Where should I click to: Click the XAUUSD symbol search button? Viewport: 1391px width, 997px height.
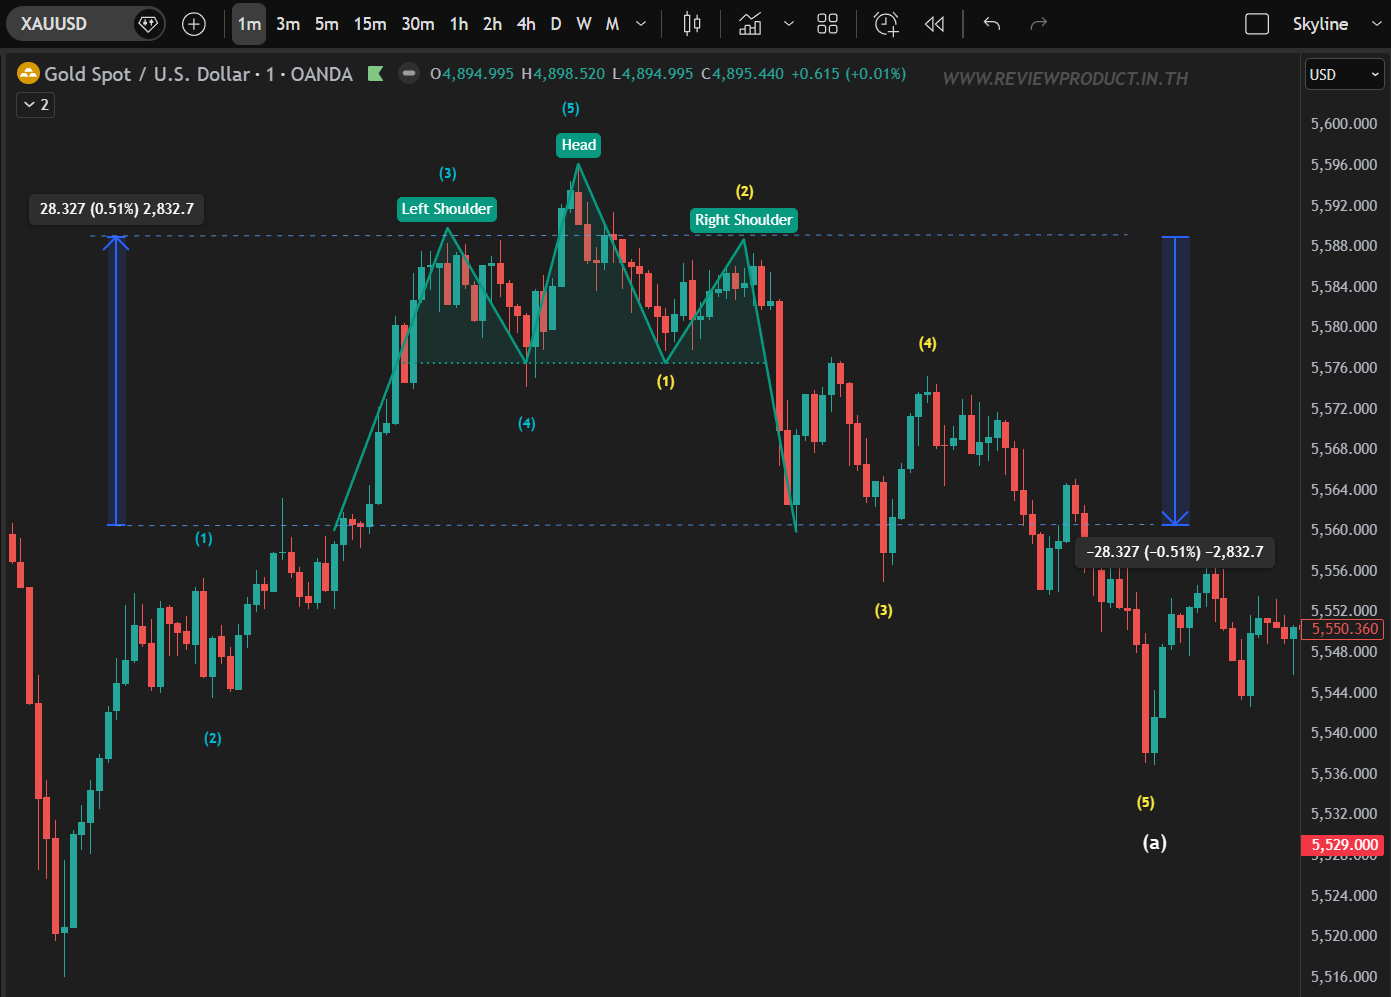pos(55,24)
